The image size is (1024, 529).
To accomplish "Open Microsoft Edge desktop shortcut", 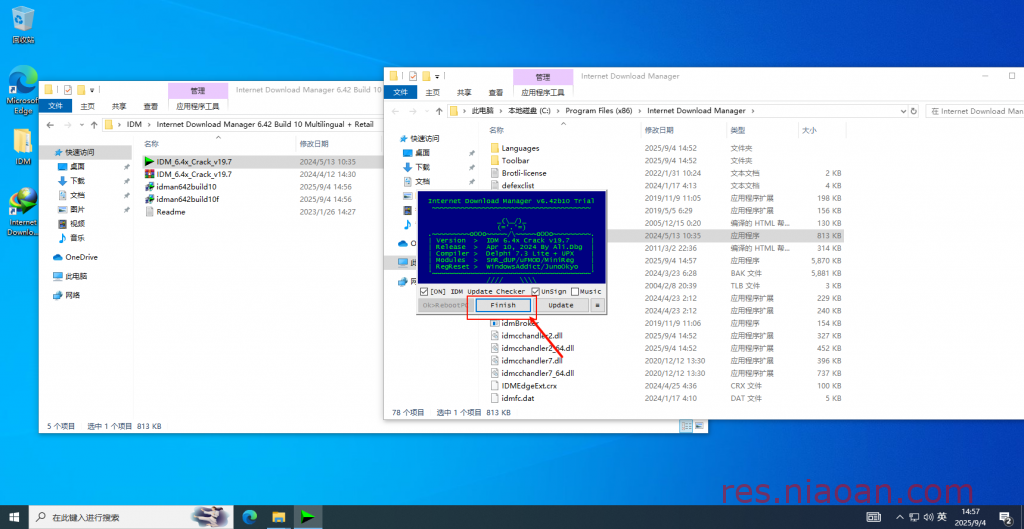I will 23,89.
